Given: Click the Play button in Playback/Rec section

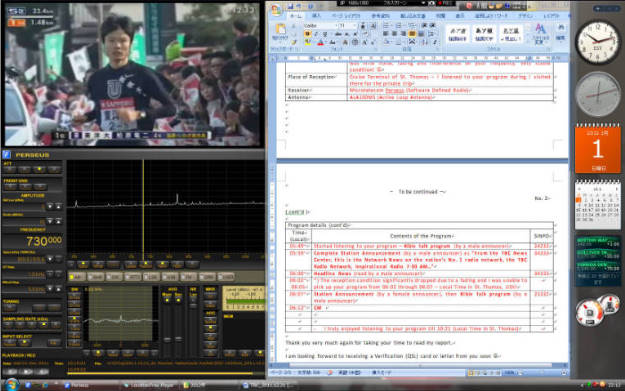Looking at the screenshot, I should click(x=27, y=371).
